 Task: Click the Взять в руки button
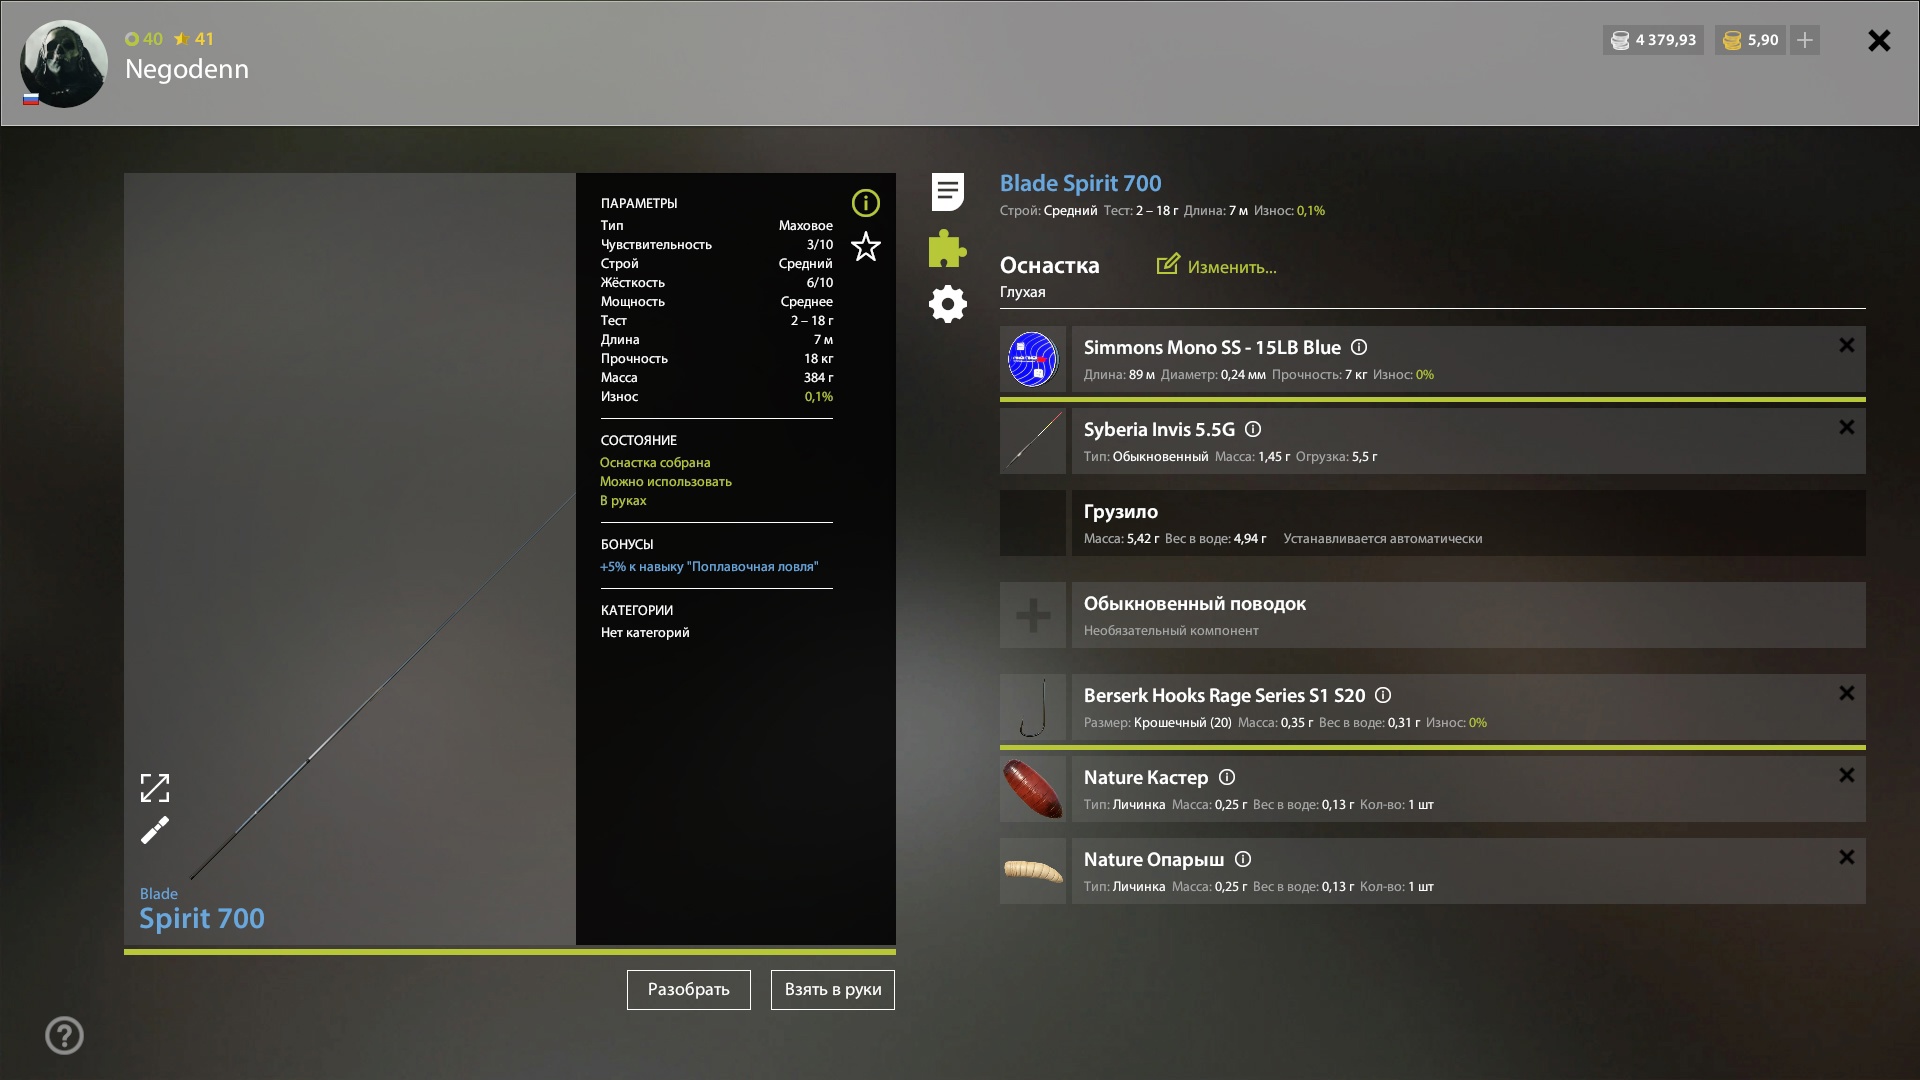point(833,990)
